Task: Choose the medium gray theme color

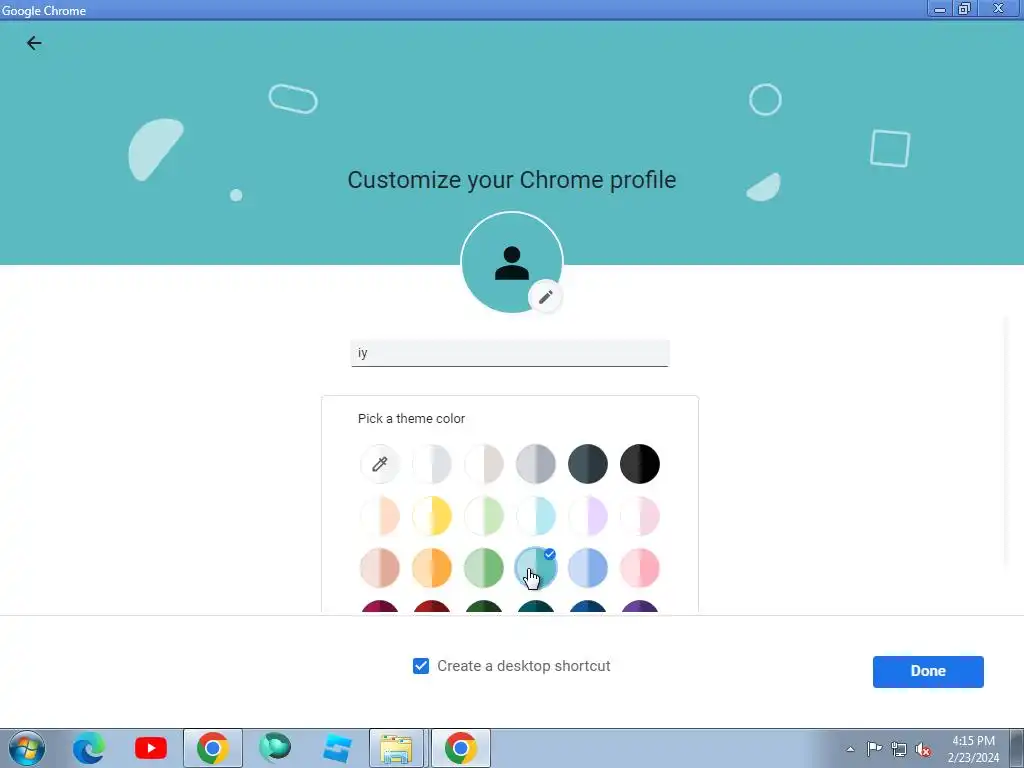Action: [536, 464]
